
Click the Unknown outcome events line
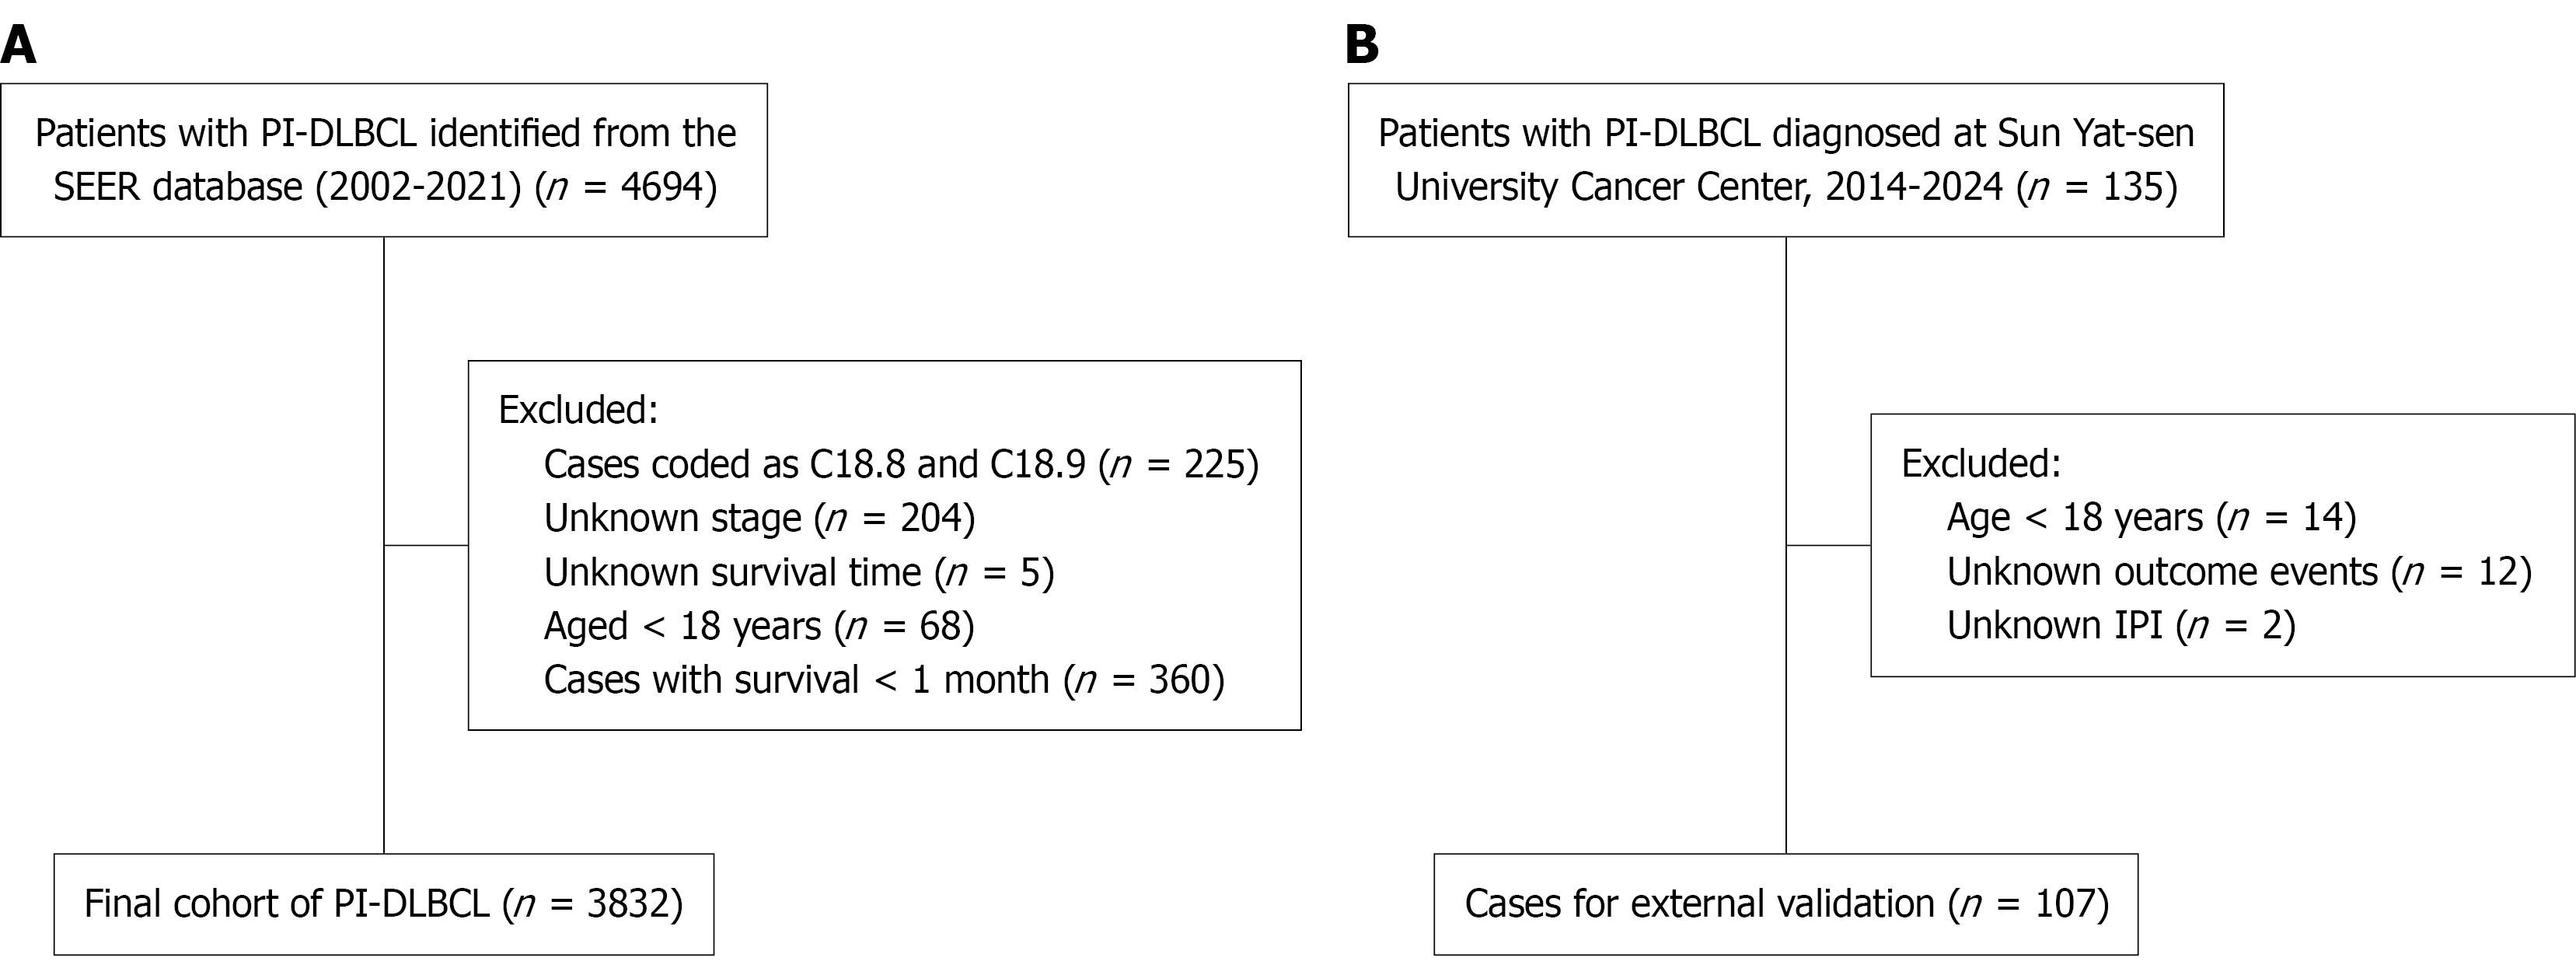[2238, 572]
